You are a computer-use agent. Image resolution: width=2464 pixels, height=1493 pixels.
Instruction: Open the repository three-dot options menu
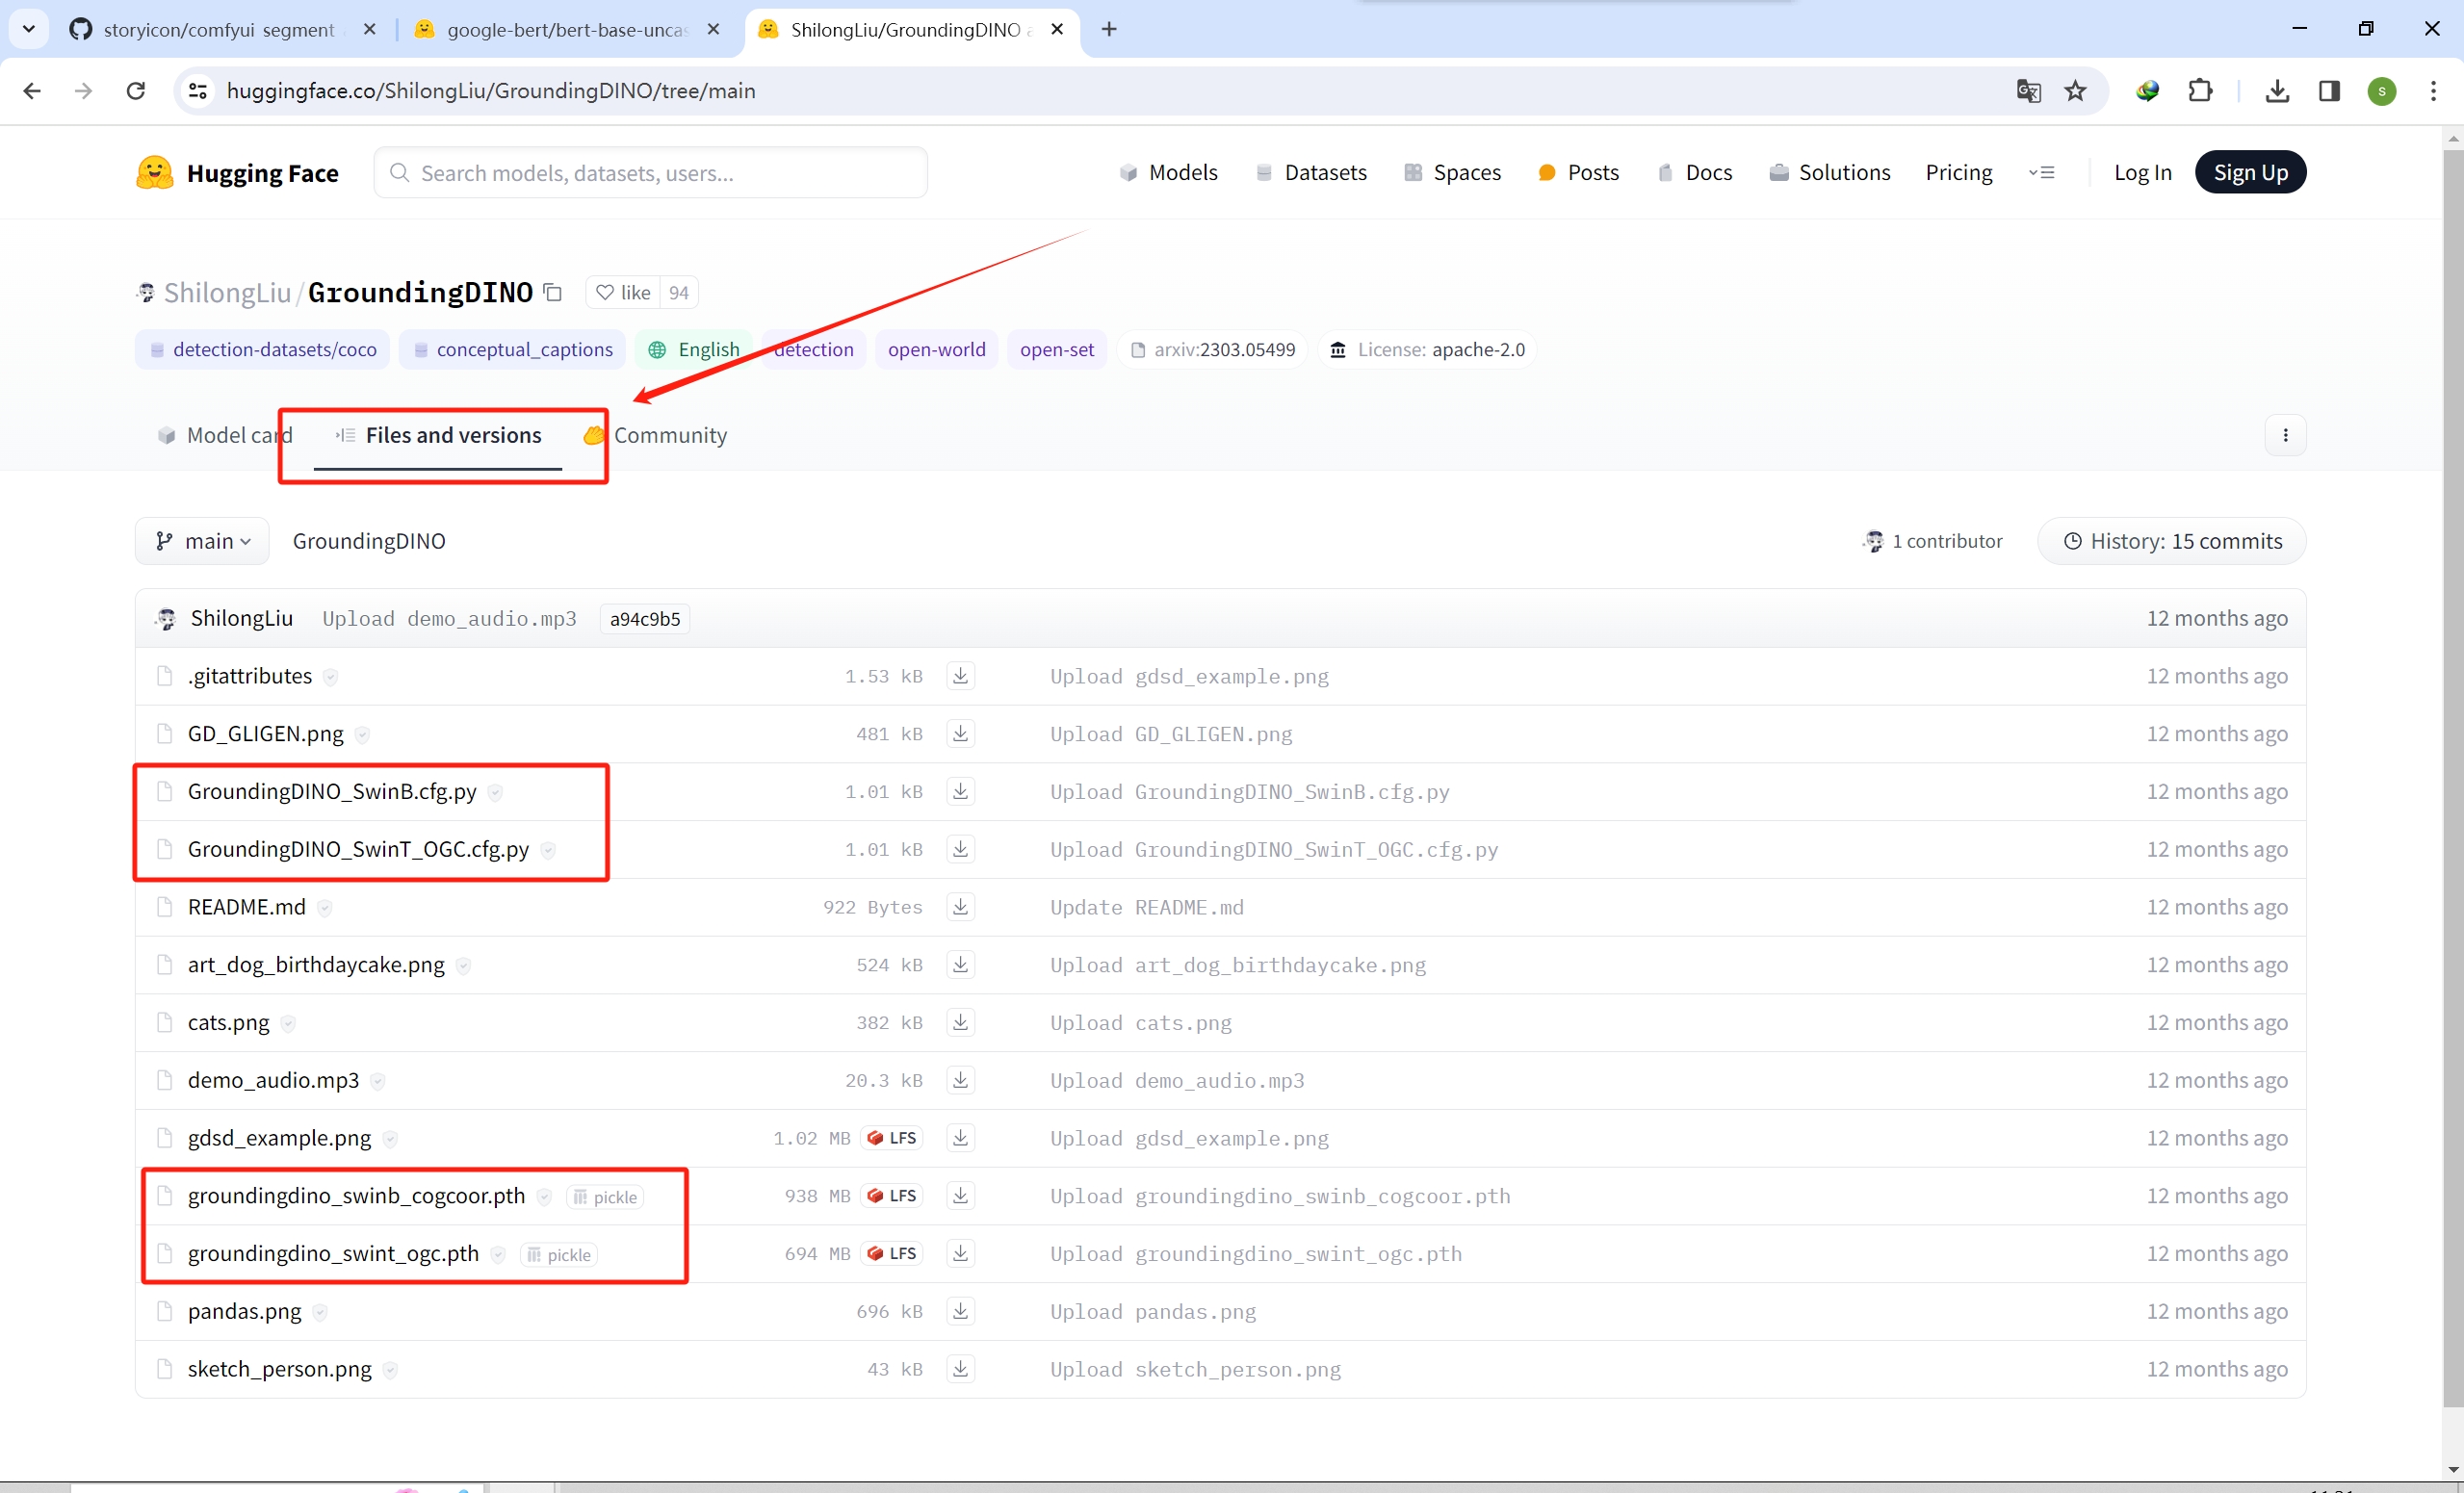tap(2285, 435)
